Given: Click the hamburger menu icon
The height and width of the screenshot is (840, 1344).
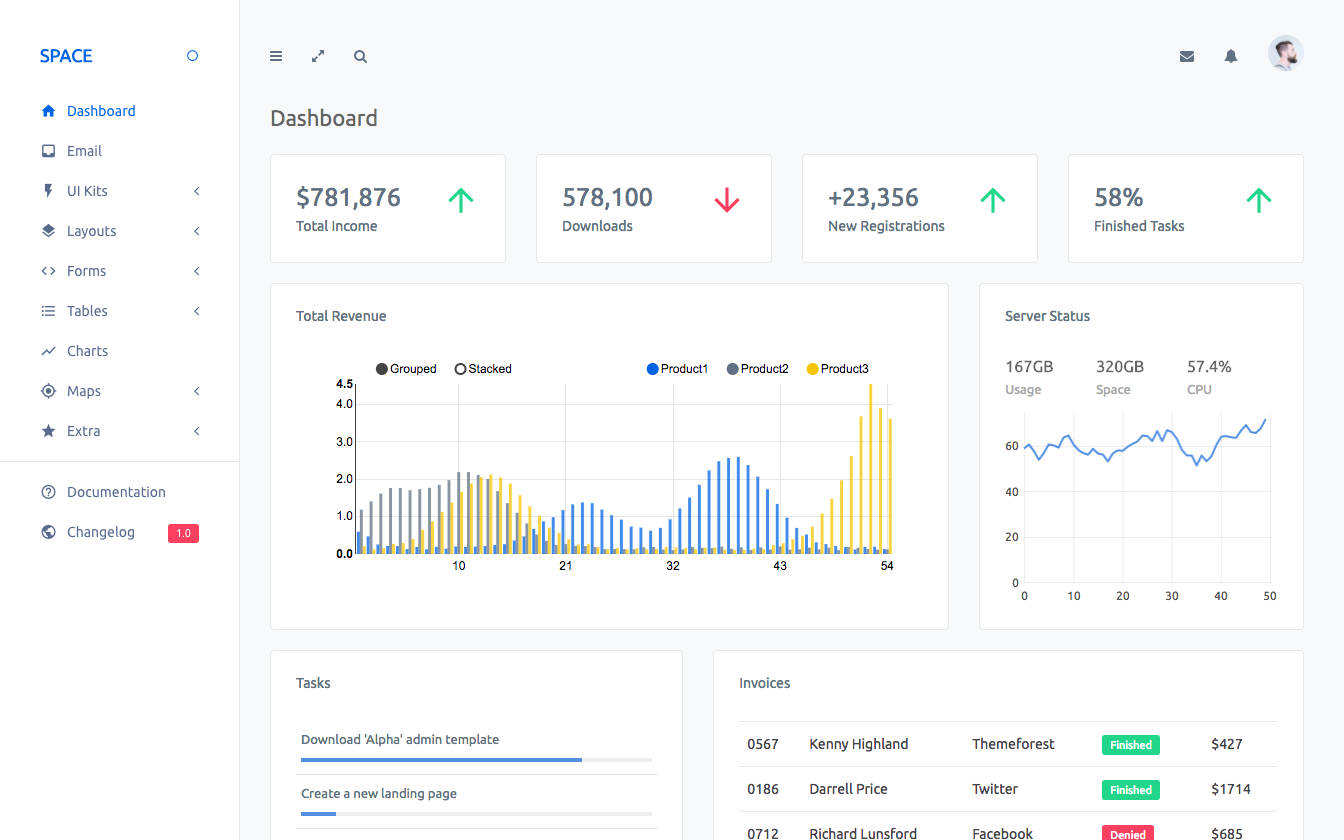Looking at the screenshot, I should (276, 57).
